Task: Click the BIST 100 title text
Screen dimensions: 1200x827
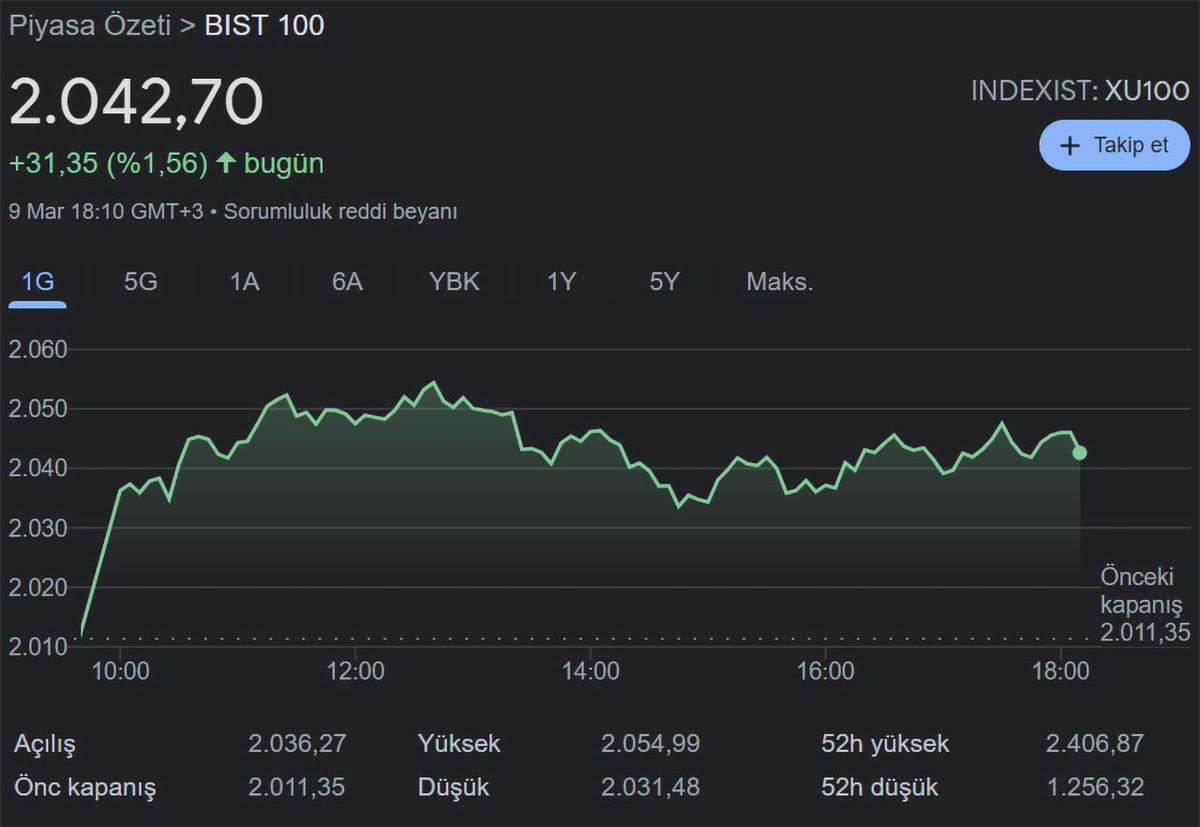Action: 264,26
